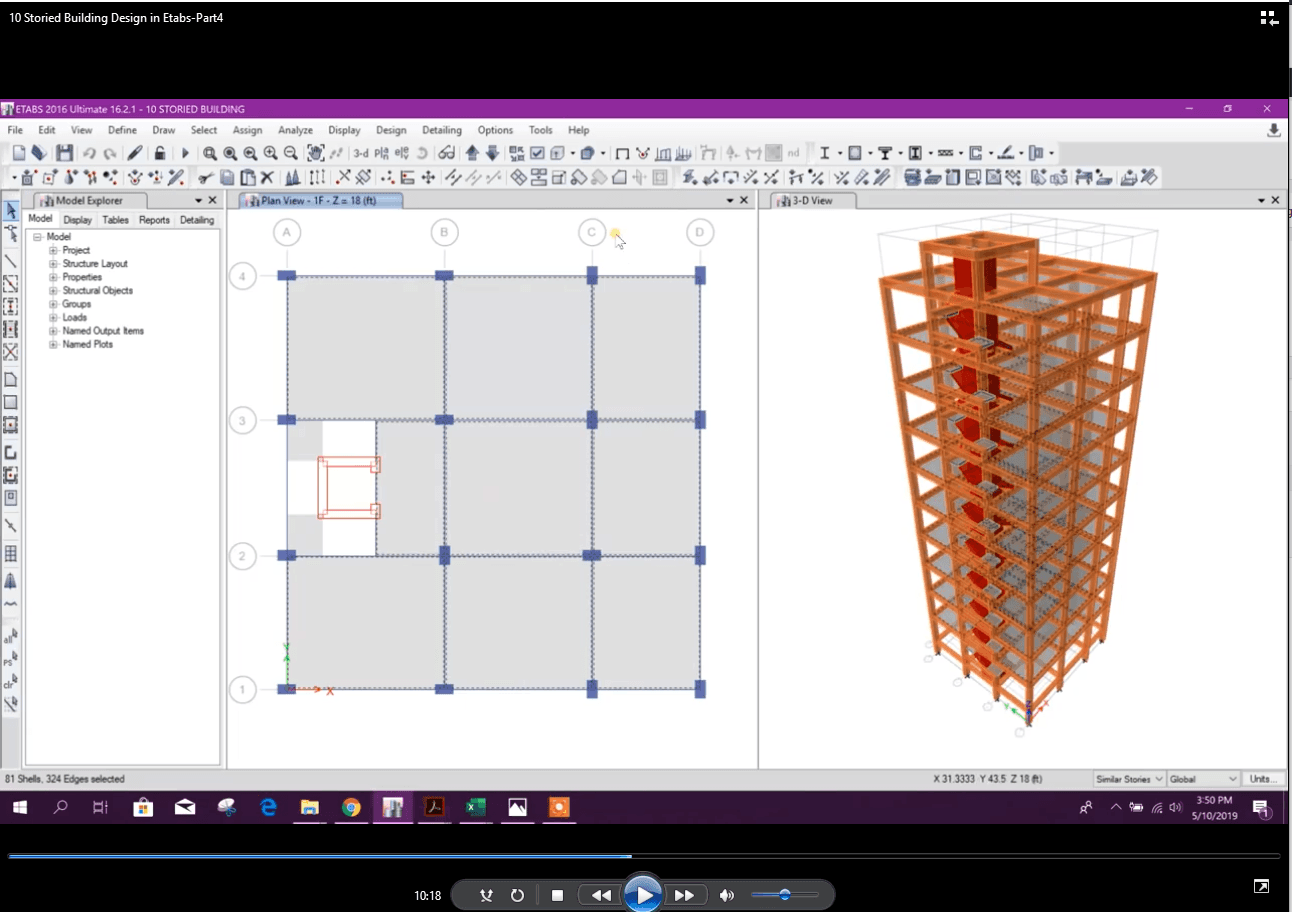Viewport: 1292px width, 912px height.
Task: Expand the Groups tree node
Action: pyautogui.click(x=54, y=304)
